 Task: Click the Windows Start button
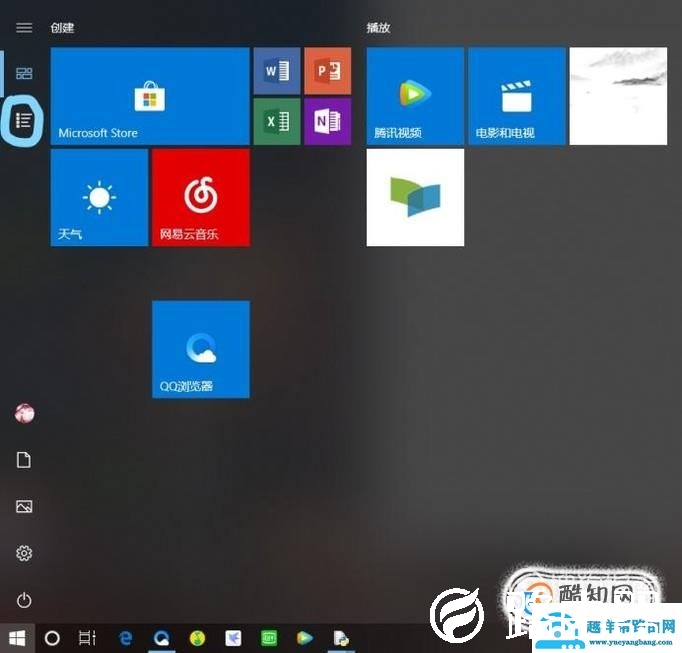[17, 638]
